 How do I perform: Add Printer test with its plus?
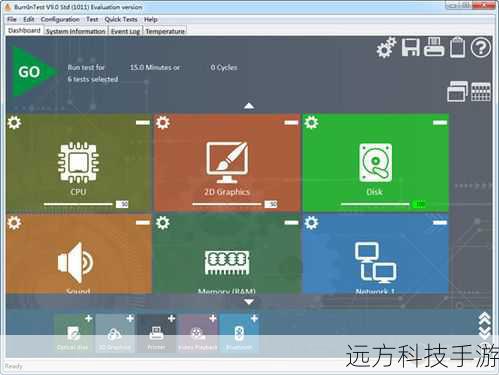[x=172, y=318]
